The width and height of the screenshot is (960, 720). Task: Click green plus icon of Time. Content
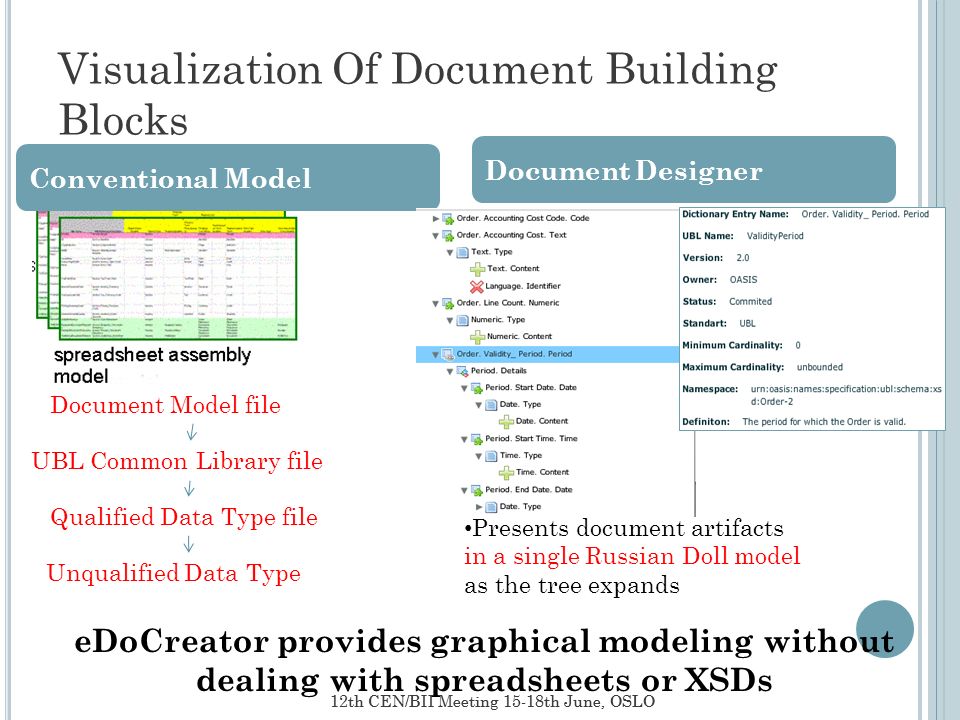pyautogui.click(x=506, y=473)
